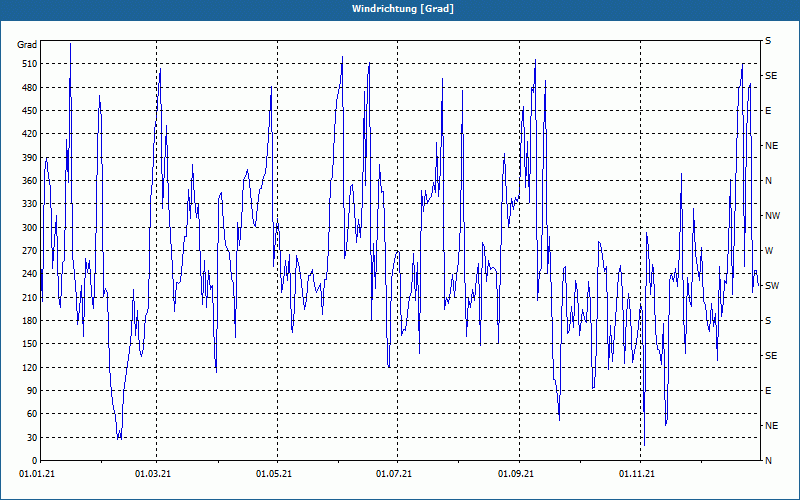
Task: Pick the 420 degree axis label
Action: [30, 134]
